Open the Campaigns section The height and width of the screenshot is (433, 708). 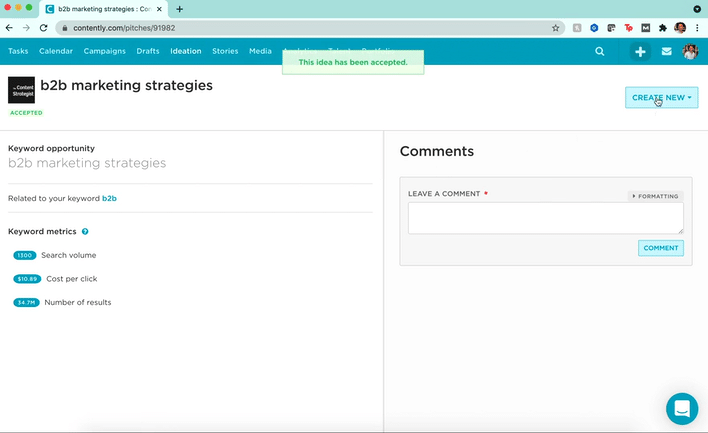(x=105, y=51)
